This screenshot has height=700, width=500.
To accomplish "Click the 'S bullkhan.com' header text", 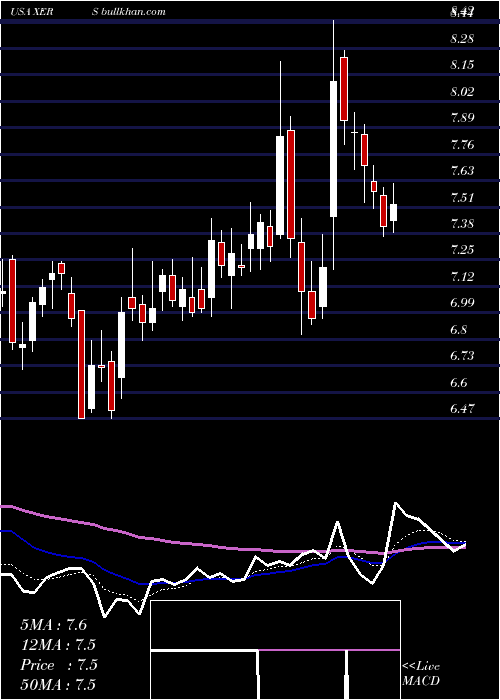I will point(129,12).
